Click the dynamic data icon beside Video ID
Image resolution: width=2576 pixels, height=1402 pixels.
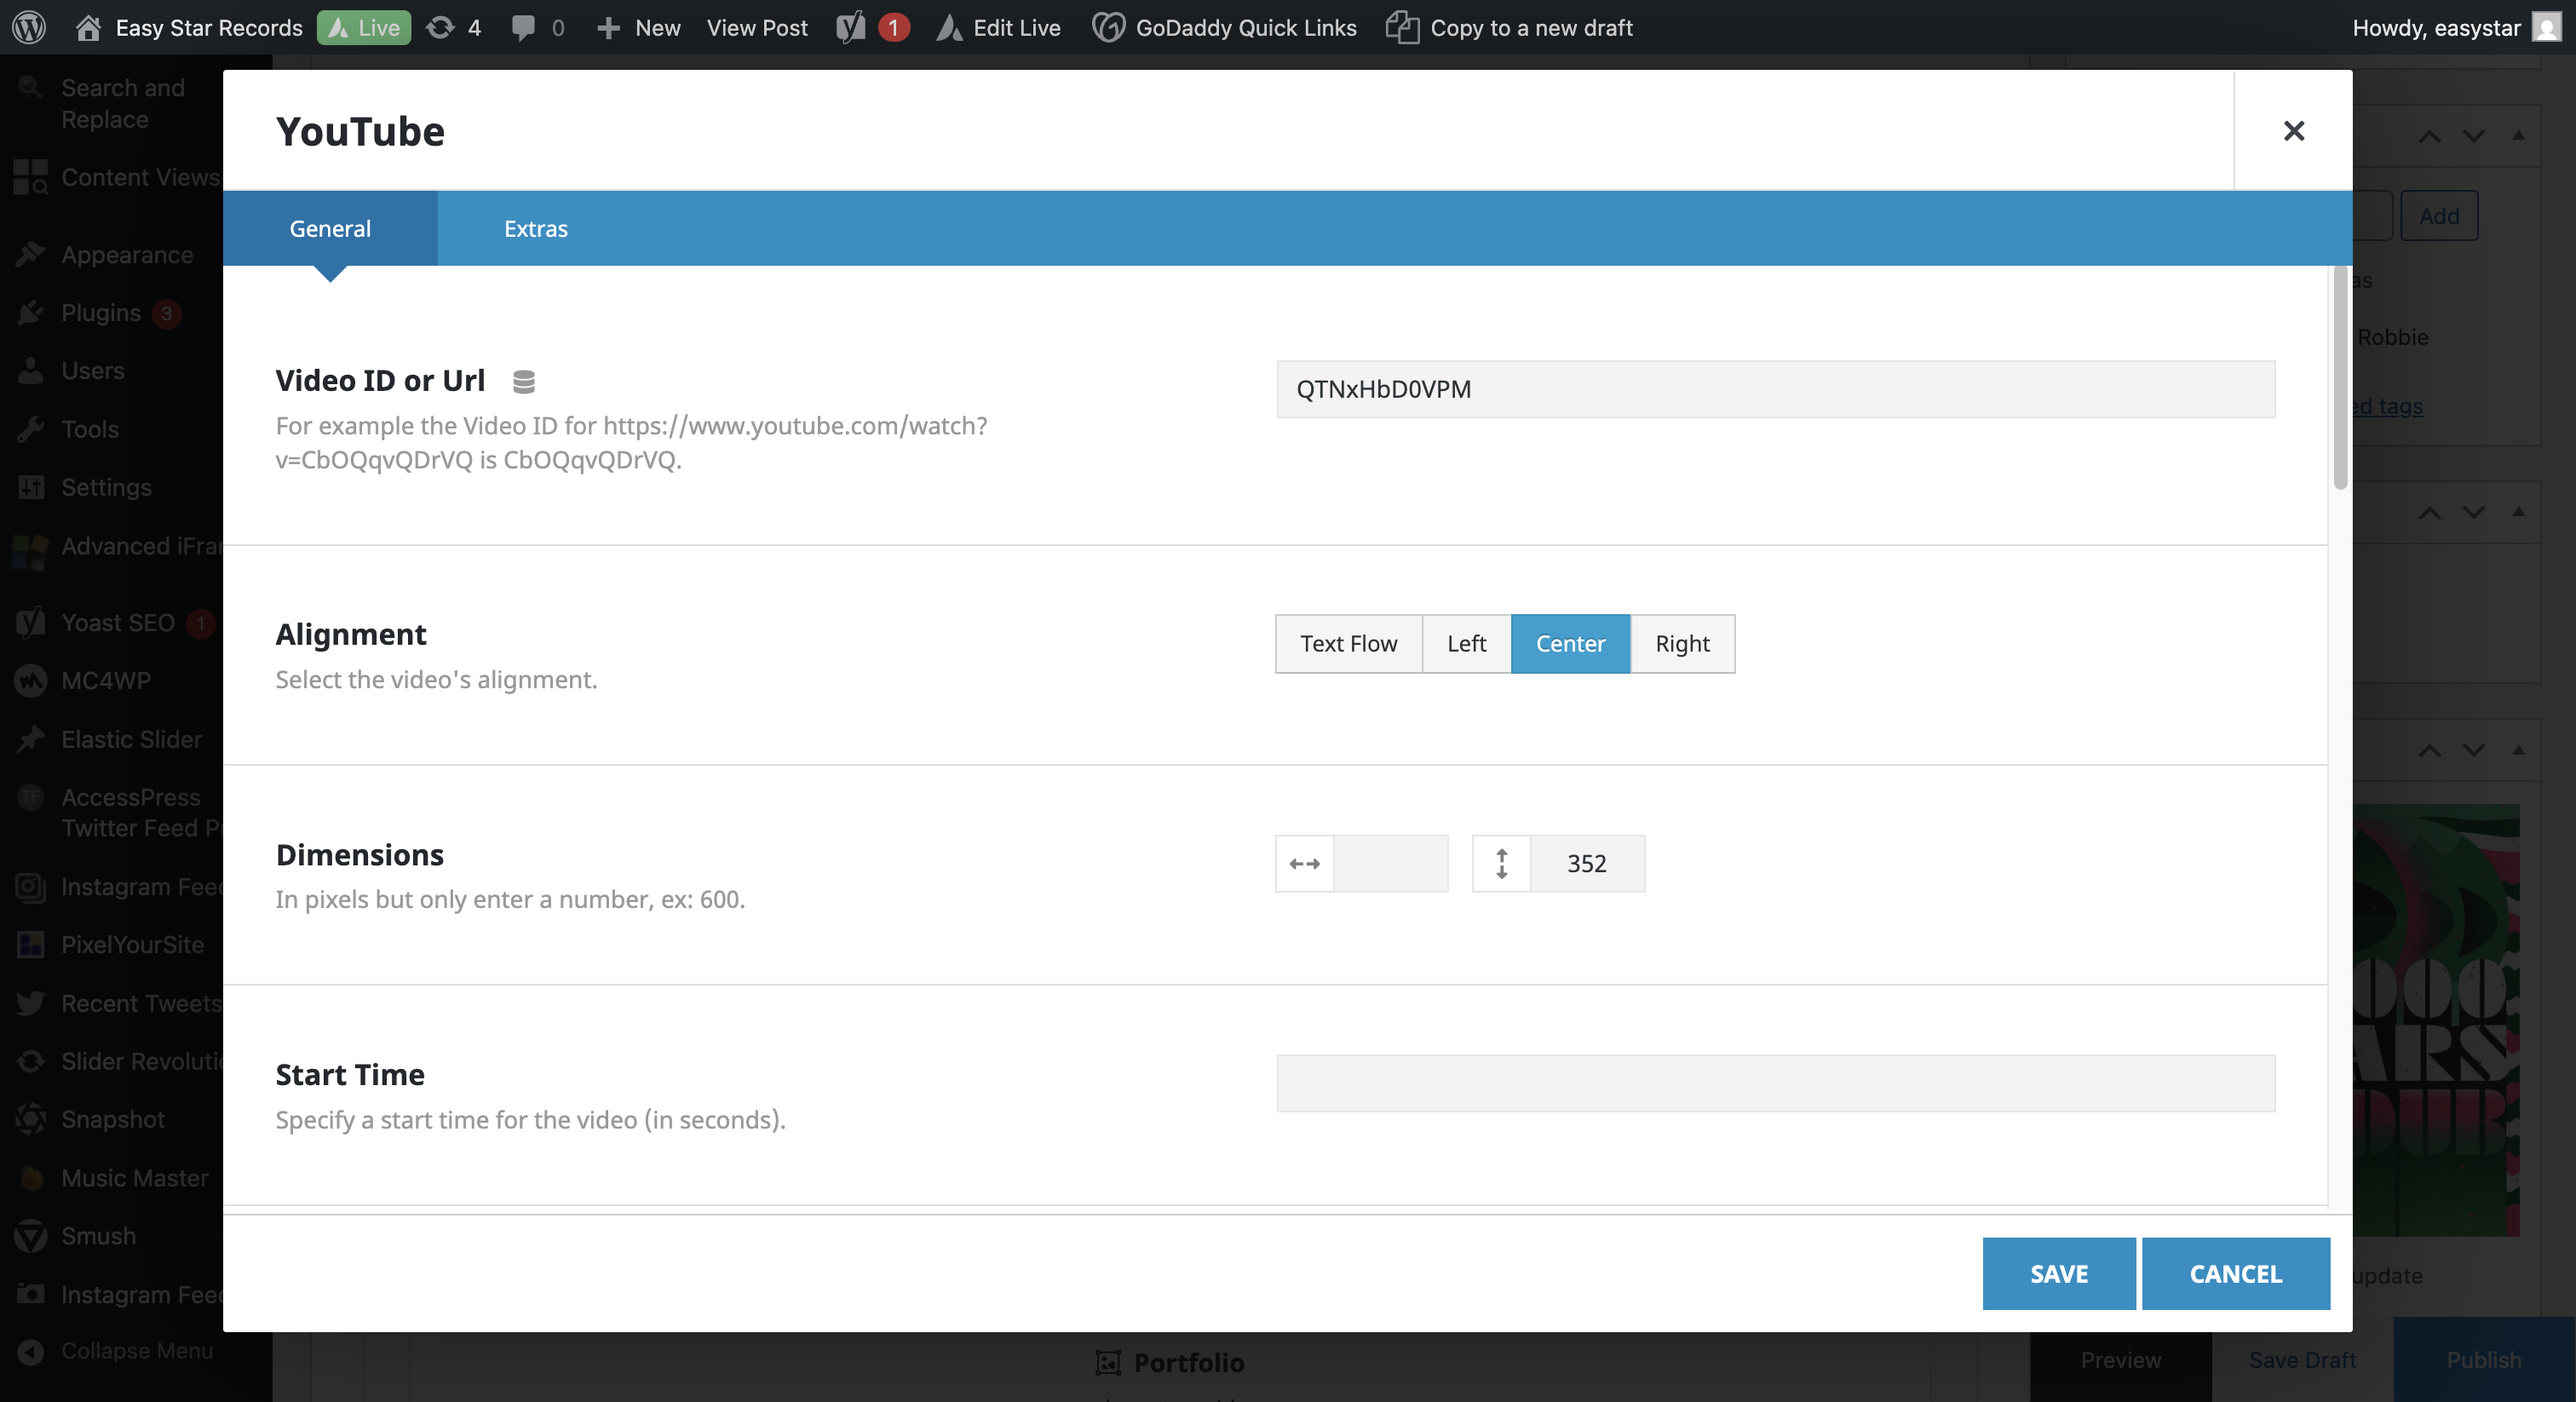[x=523, y=381]
